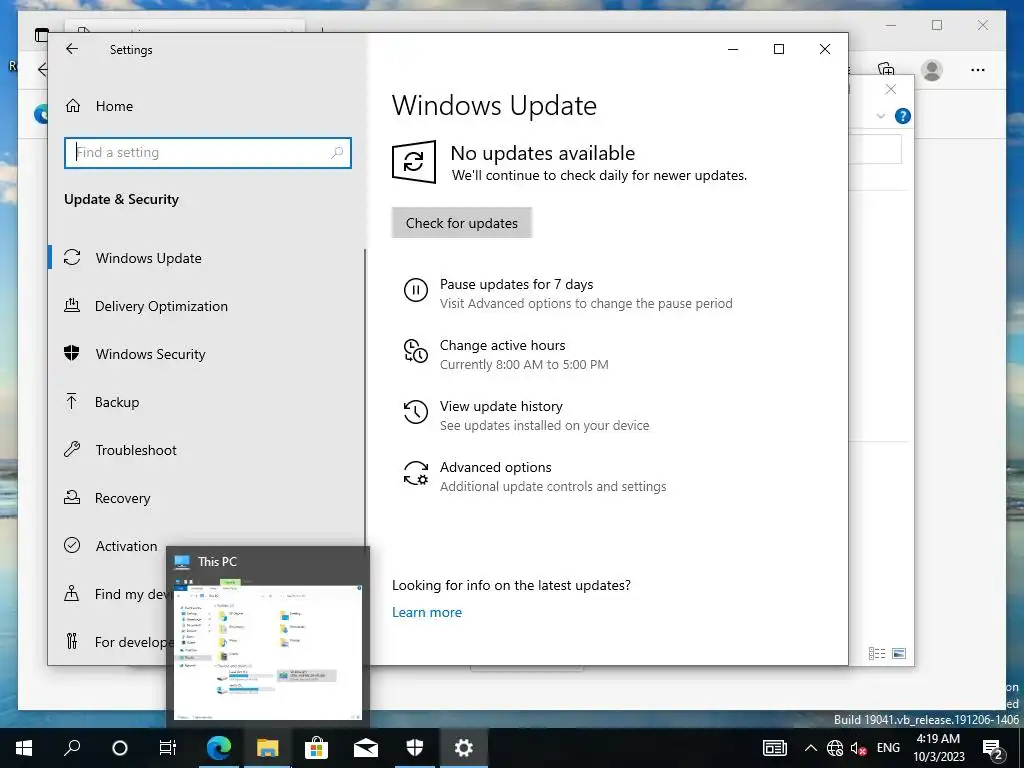
Task: Open File Explorer from the taskbar
Action: [267, 748]
